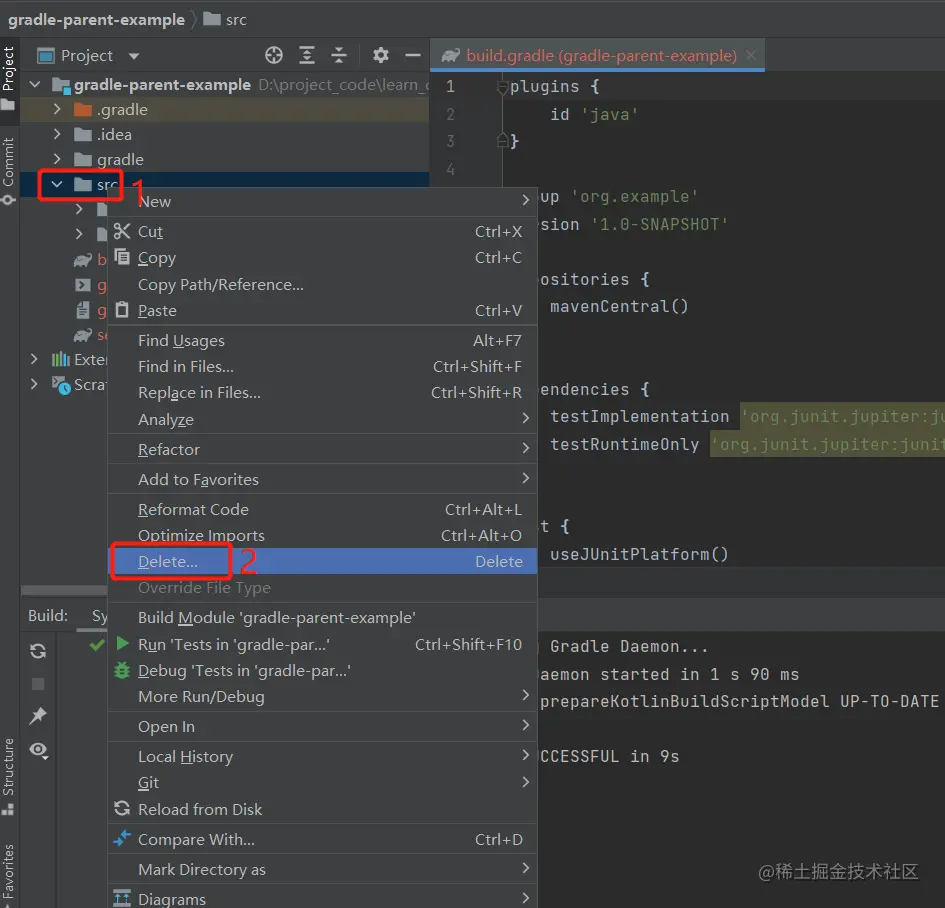Close the build.gradle editor tab
This screenshot has height=908, width=945.
(x=751, y=55)
